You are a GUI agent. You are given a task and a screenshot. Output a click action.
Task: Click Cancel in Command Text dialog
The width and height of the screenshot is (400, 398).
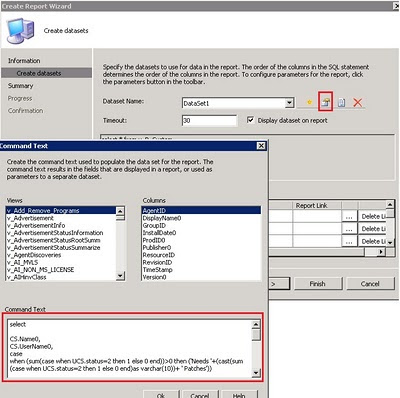tap(200, 395)
